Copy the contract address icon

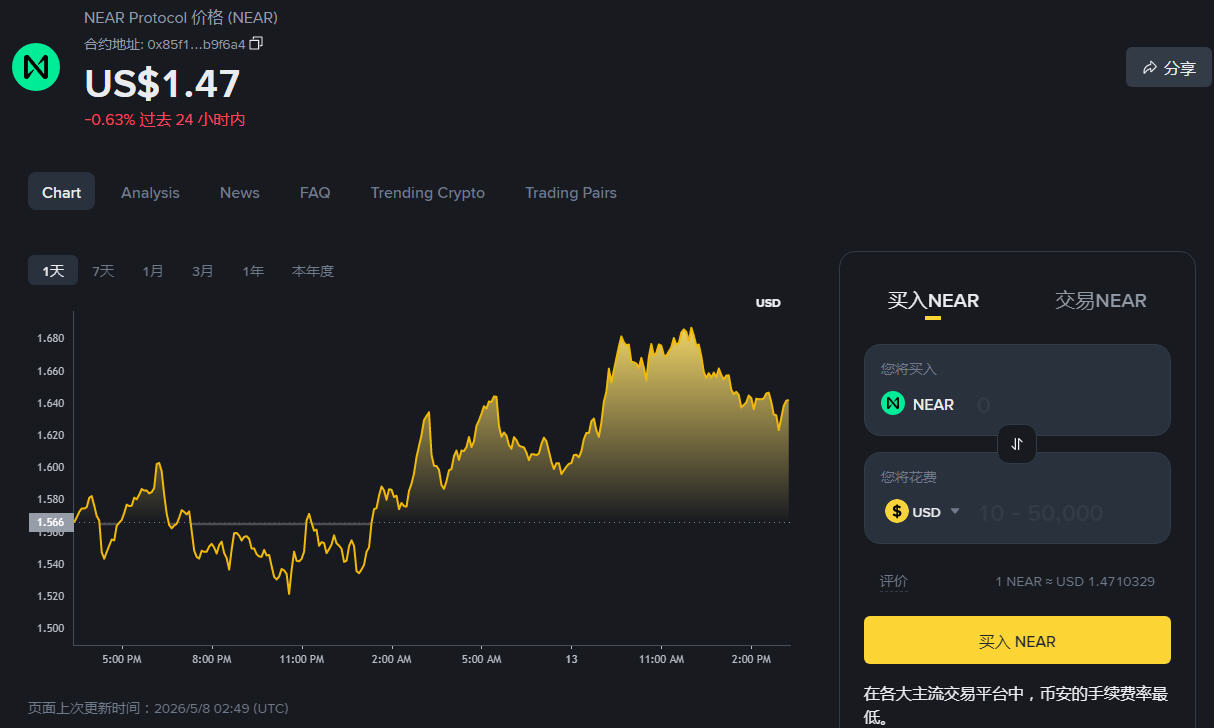click(x=256, y=43)
